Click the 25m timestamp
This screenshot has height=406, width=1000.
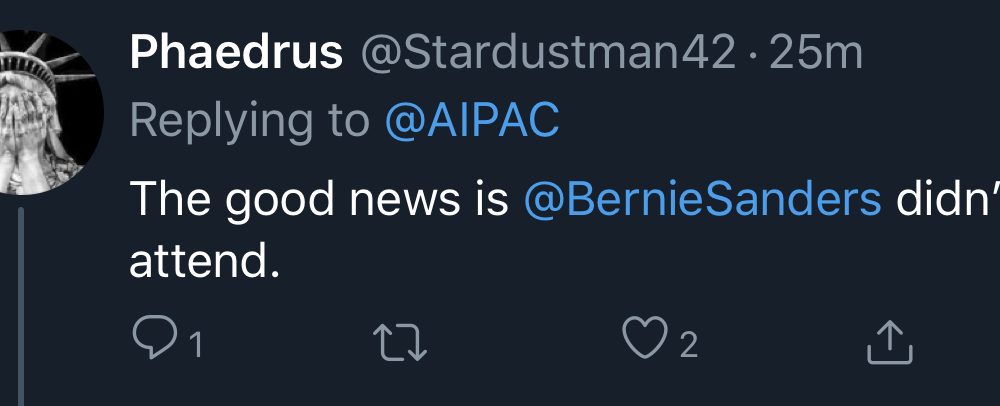[816, 54]
